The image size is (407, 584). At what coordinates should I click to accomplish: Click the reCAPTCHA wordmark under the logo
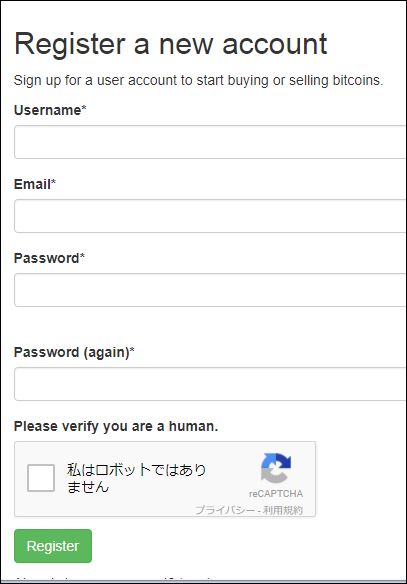(276, 494)
